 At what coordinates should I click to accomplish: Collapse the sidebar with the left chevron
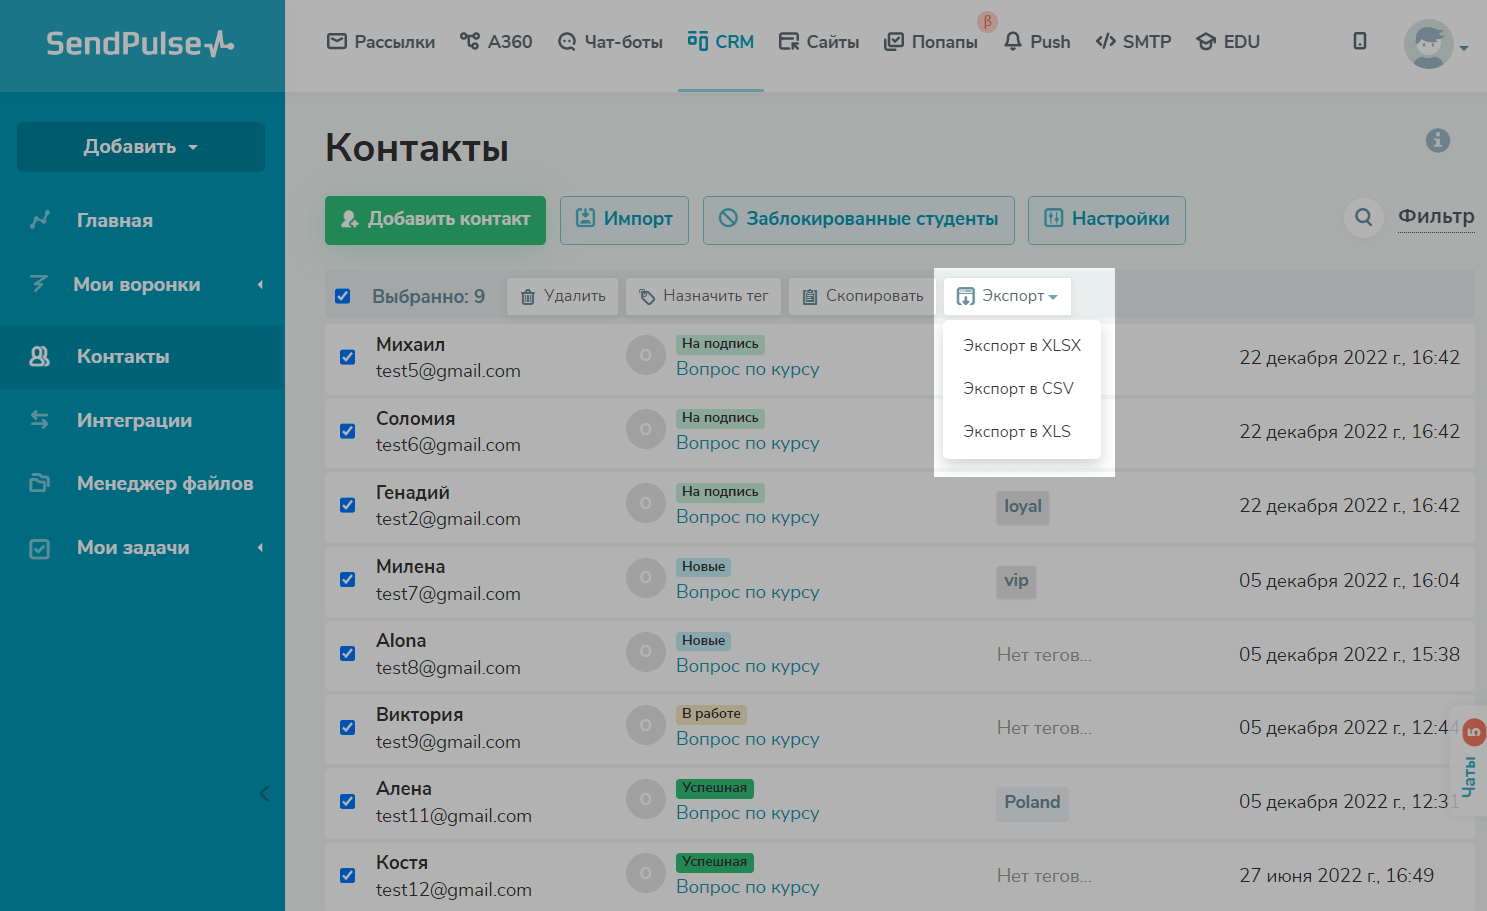(264, 794)
